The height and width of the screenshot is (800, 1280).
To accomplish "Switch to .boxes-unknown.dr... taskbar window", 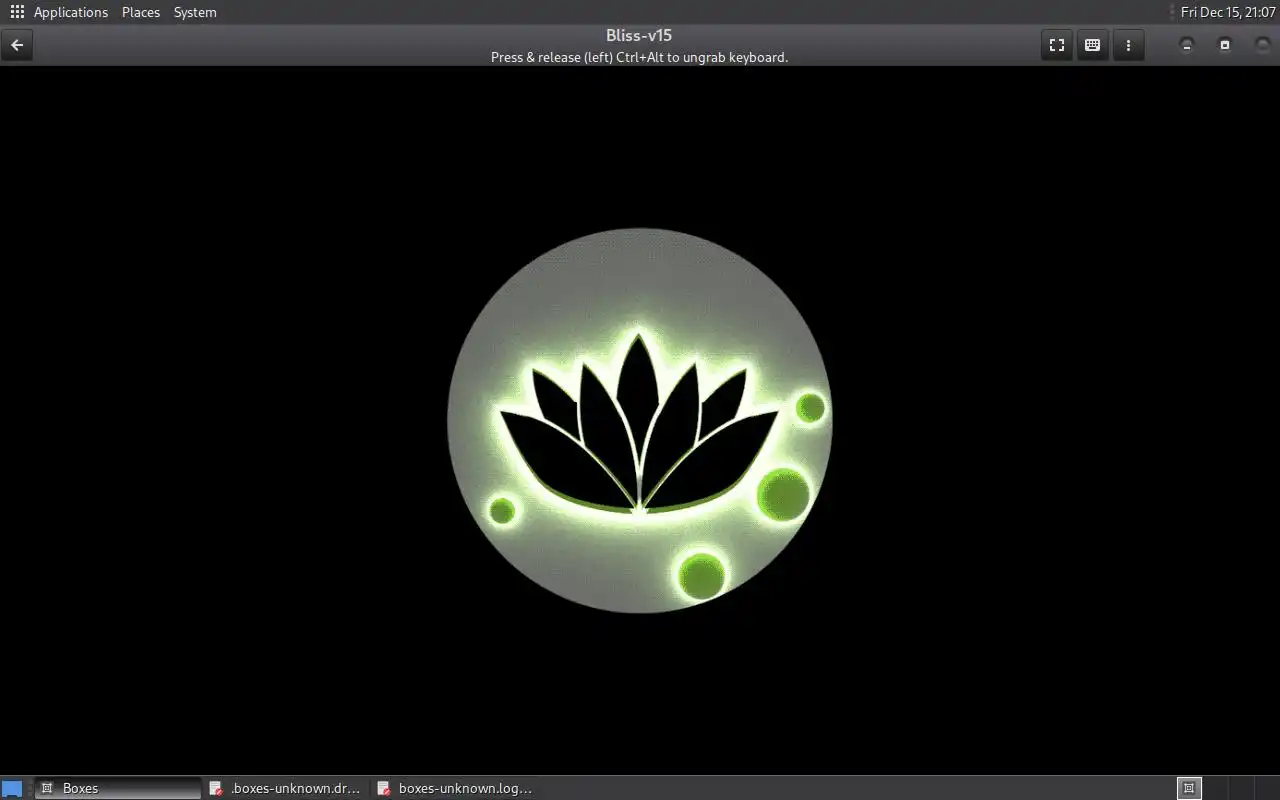I will 286,788.
